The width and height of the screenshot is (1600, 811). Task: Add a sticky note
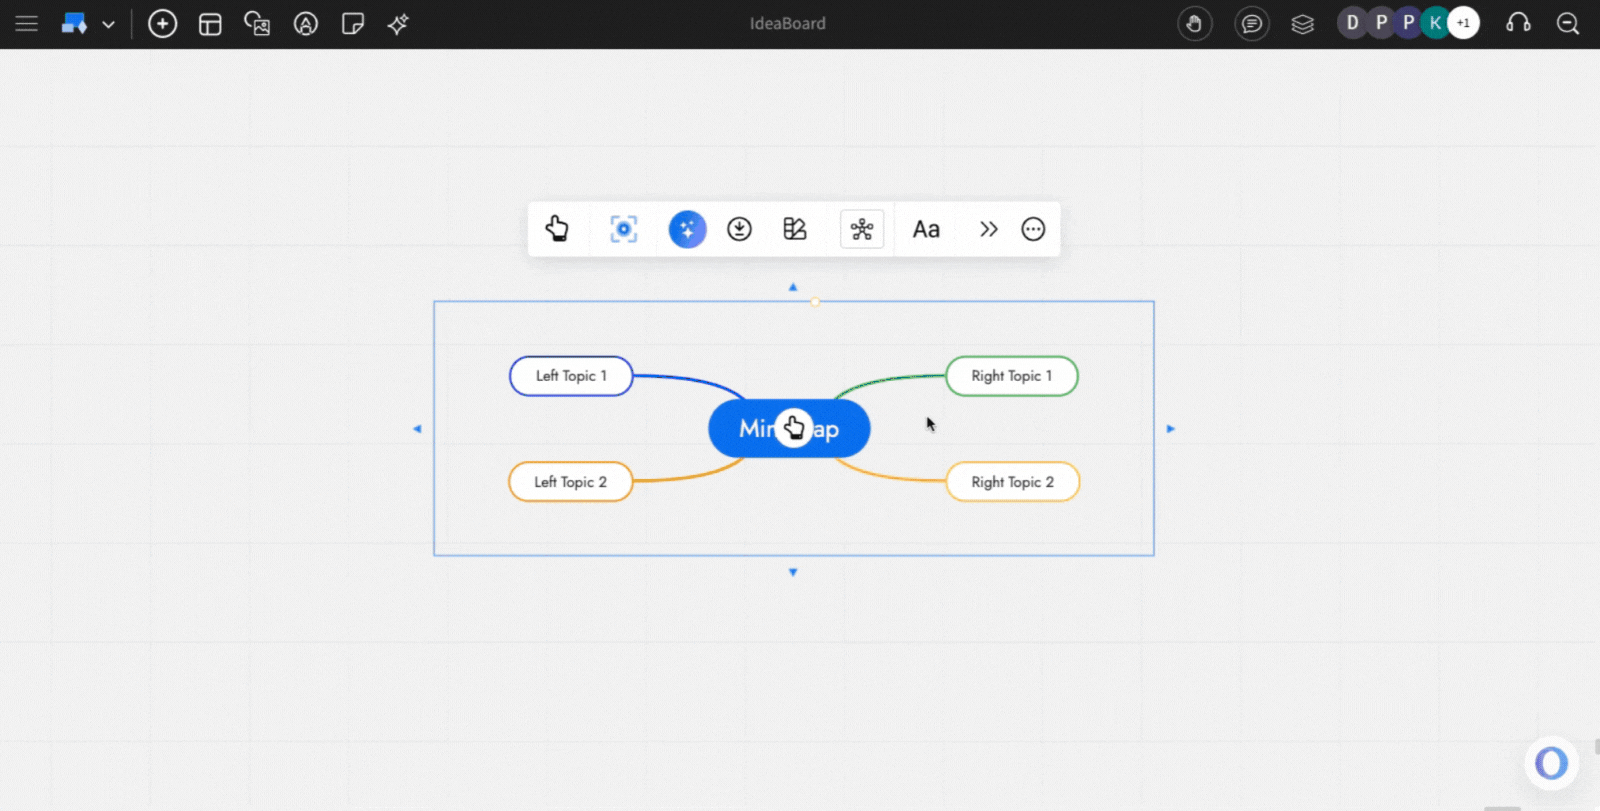click(x=352, y=24)
